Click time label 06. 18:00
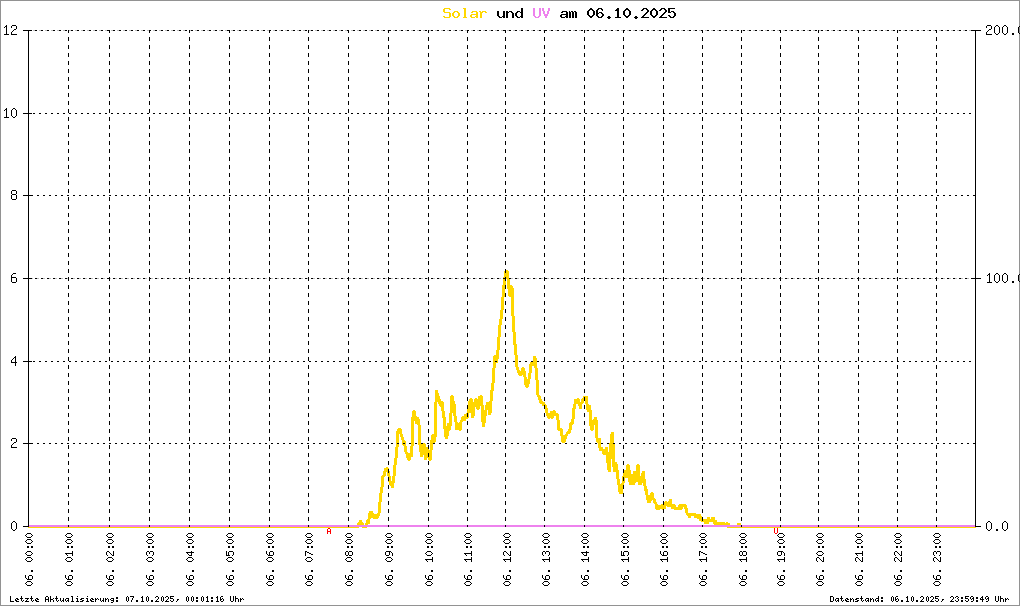Image resolution: width=1020 pixels, height=606 pixels. [742, 559]
